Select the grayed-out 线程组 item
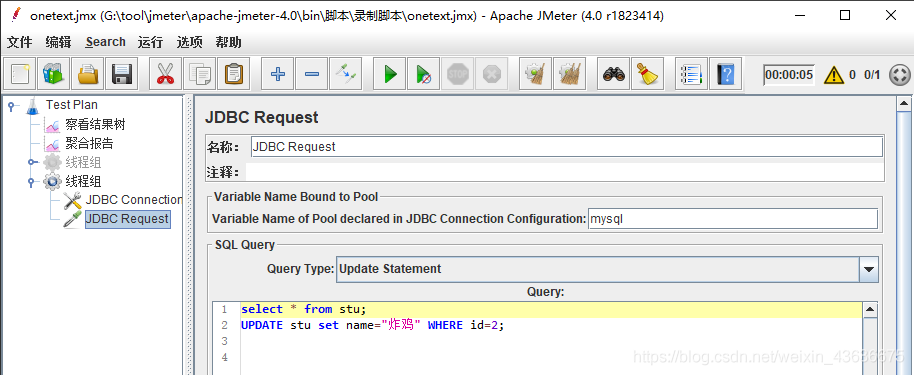914x375 pixels. 83,162
